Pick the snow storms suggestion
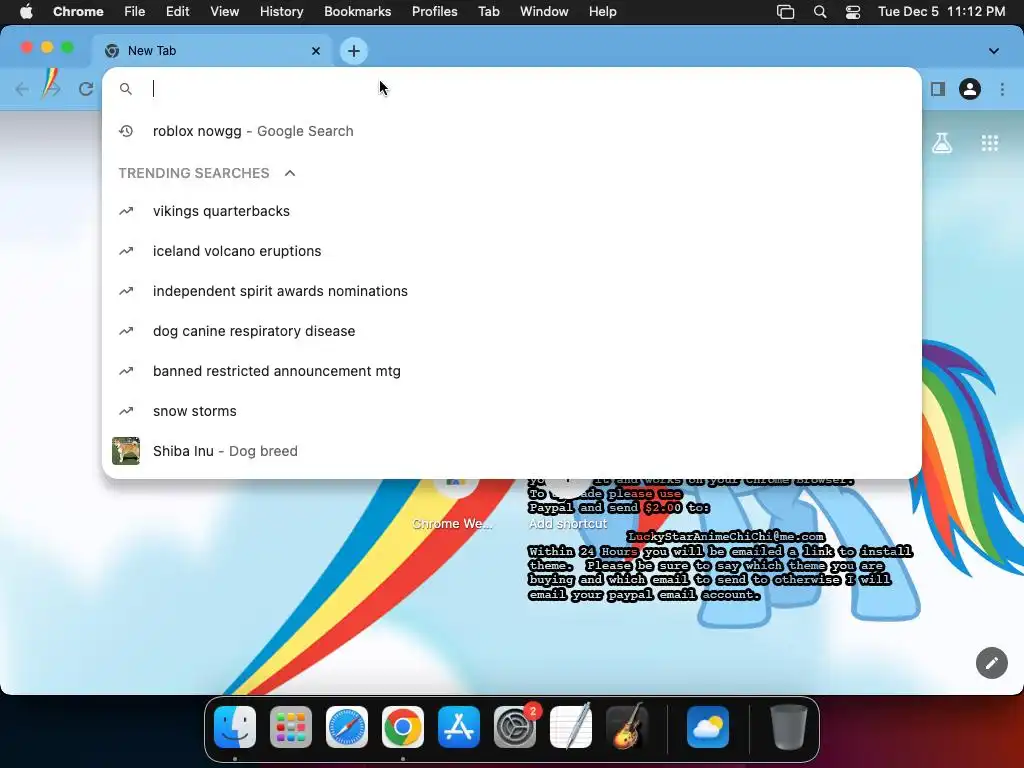 point(512,411)
